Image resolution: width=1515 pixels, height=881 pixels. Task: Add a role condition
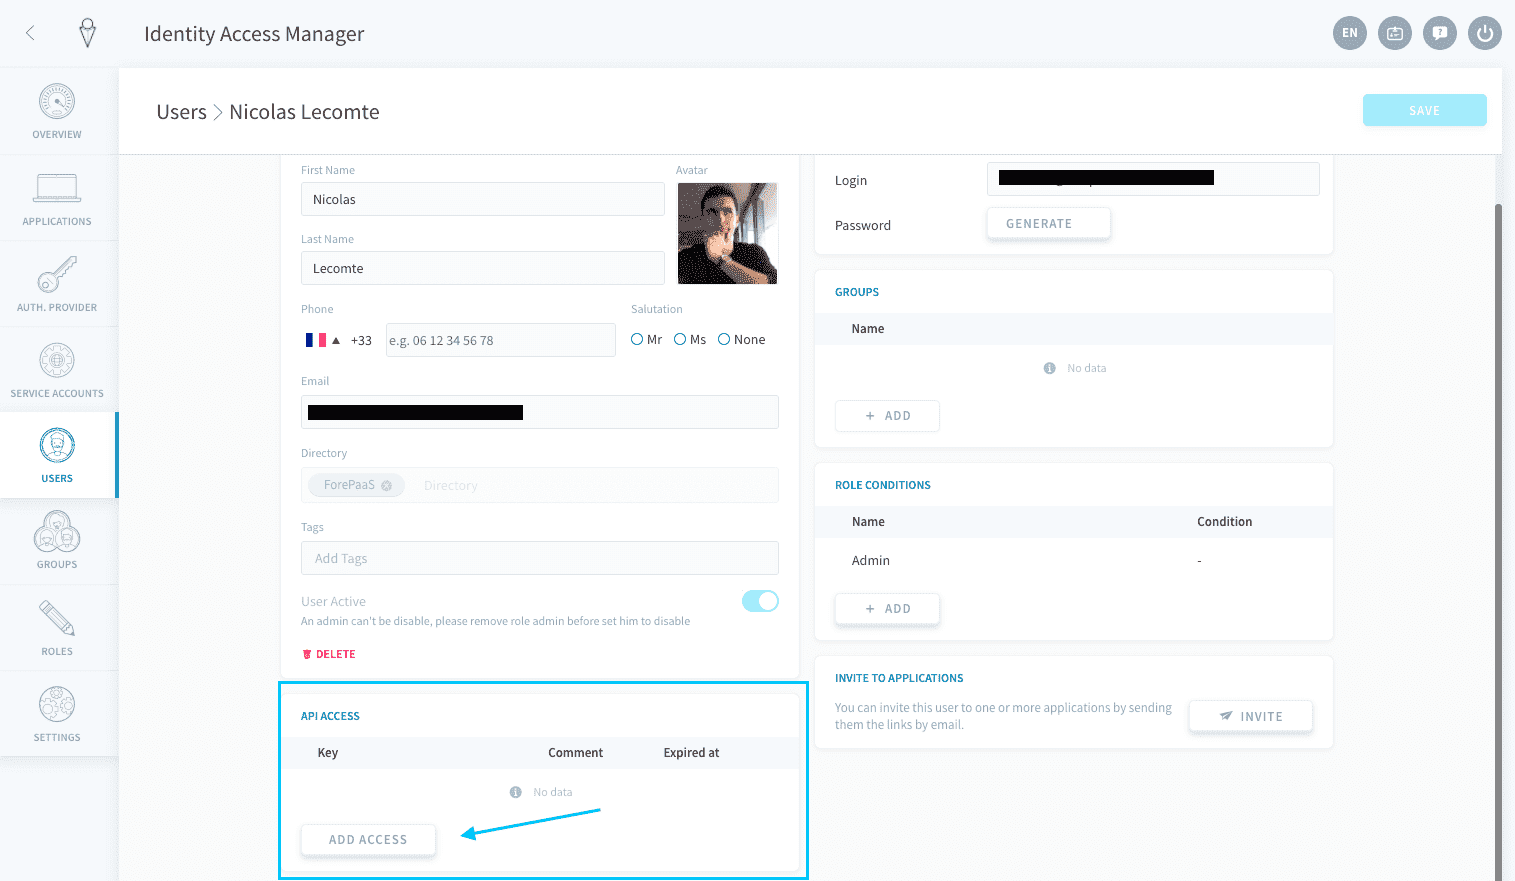887,609
